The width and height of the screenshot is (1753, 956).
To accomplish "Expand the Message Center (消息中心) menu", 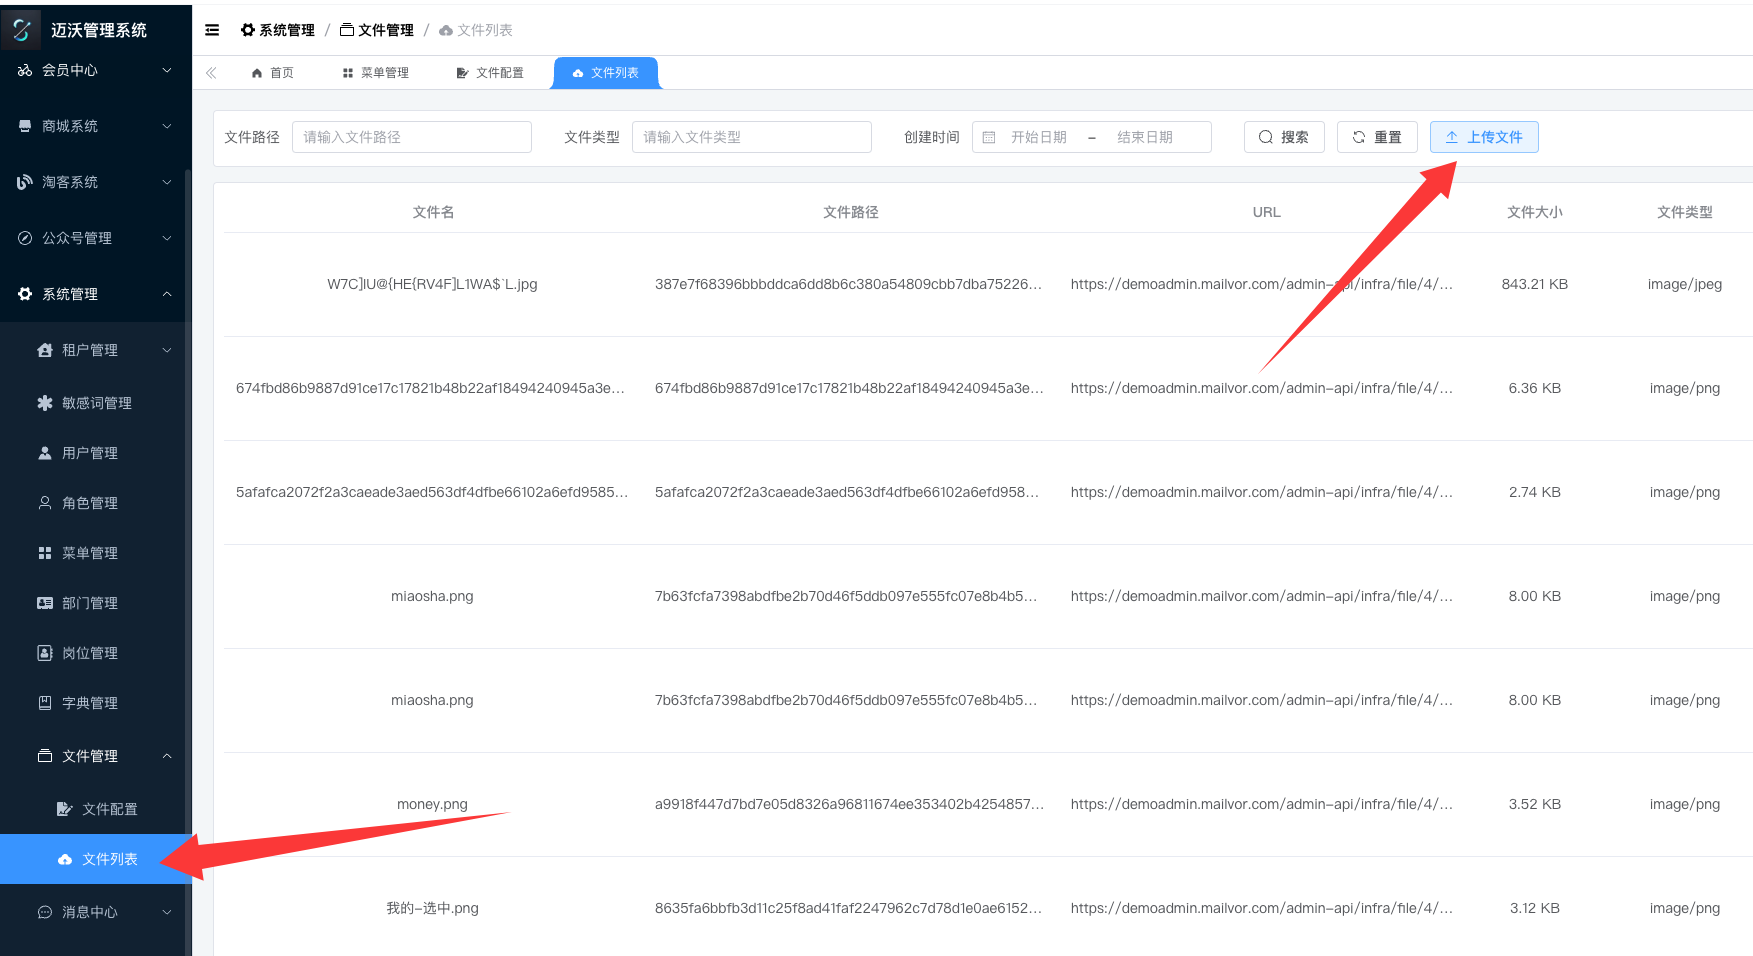I will click(95, 912).
